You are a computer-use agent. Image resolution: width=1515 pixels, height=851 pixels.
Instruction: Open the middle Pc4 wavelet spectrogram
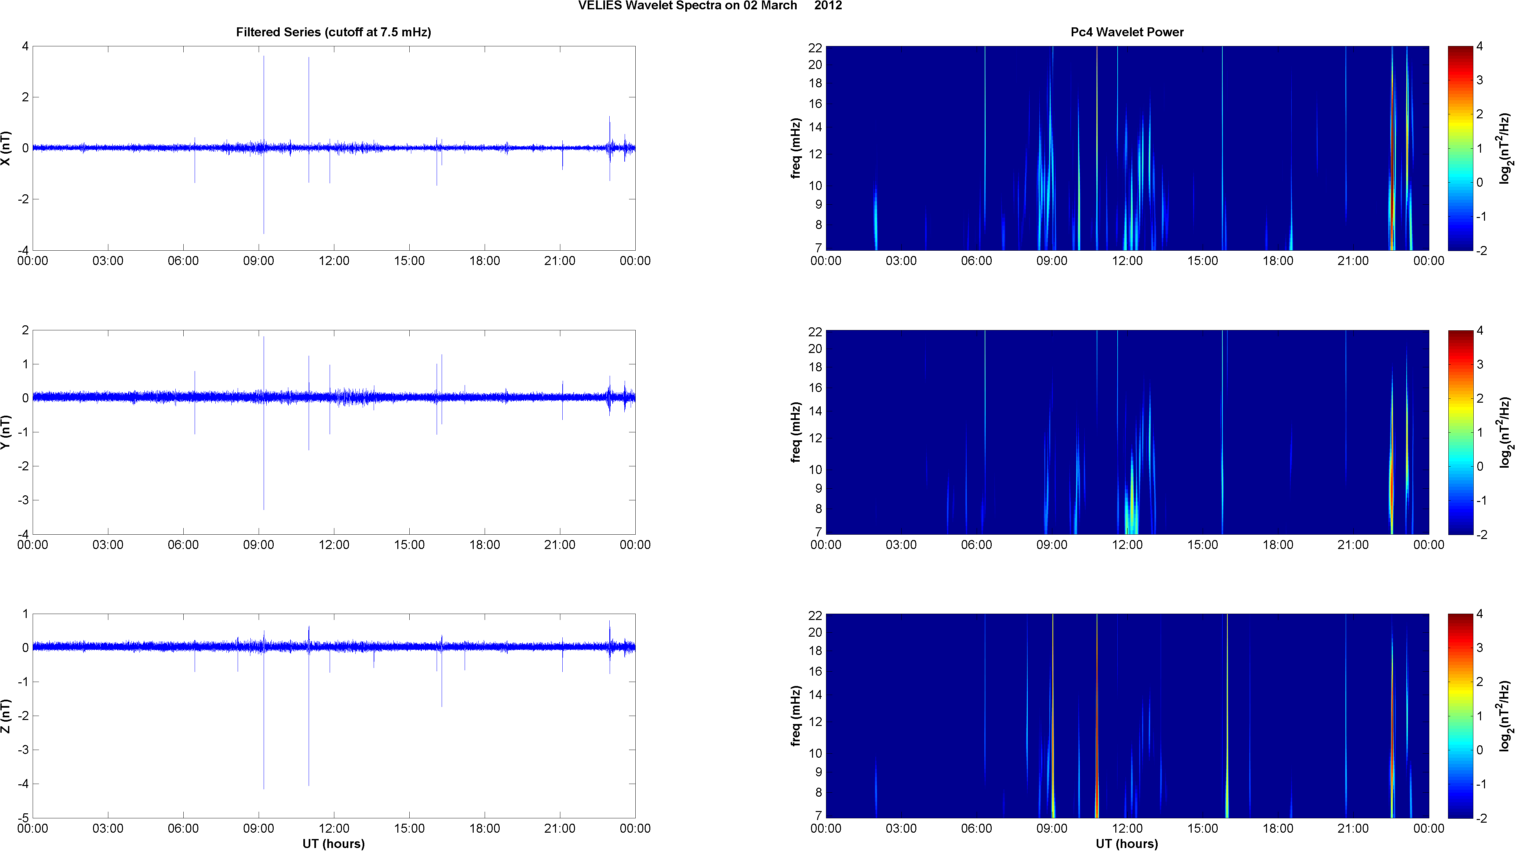pos(1127,432)
